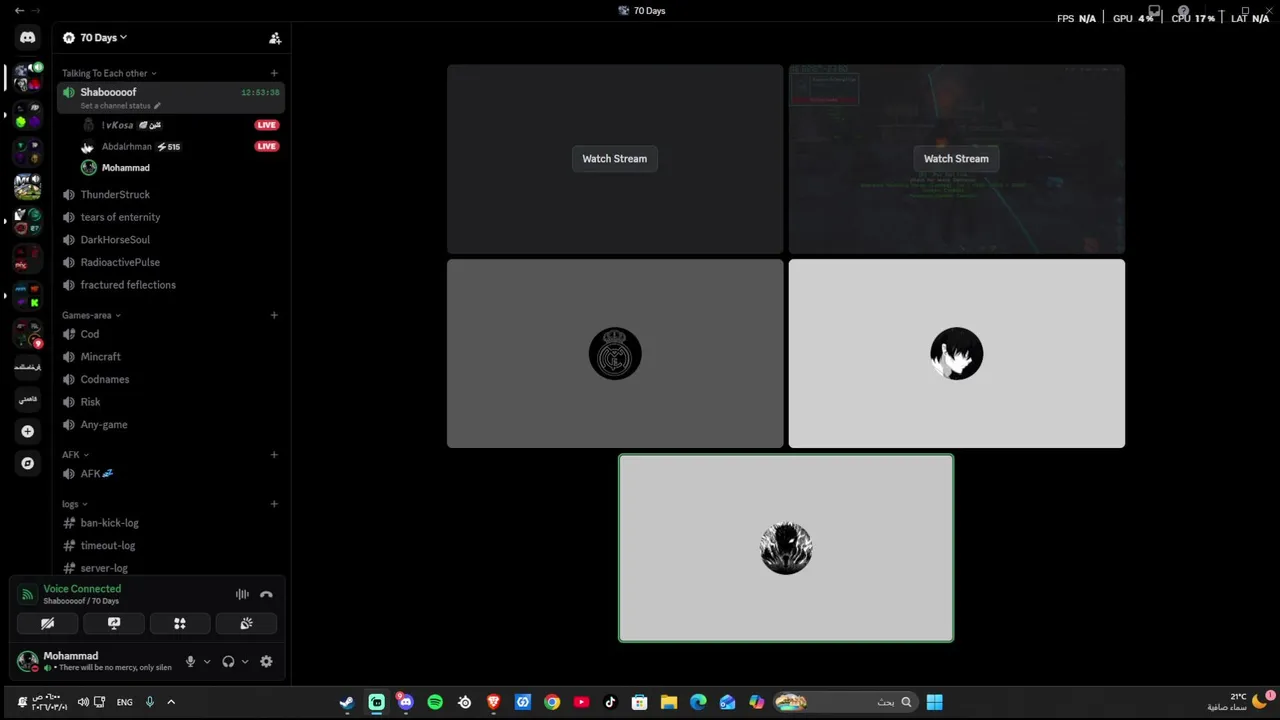Image resolution: width=1280 pixels, height=720 pixels.
Task: Click the system tray volume speaker icon
Action: (83, 702)
